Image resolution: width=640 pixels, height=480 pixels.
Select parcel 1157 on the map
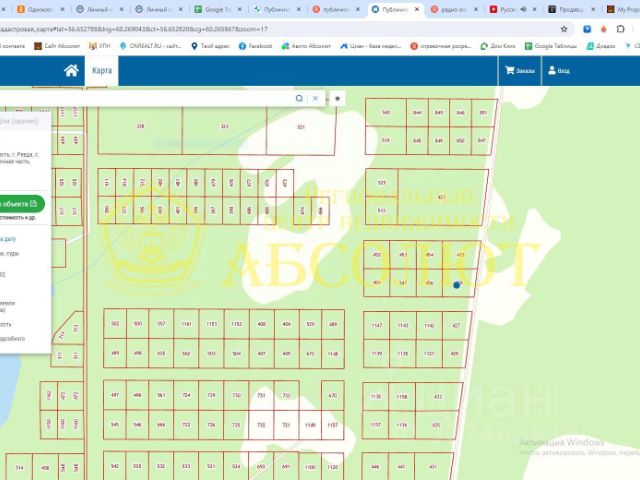[333, 425]
